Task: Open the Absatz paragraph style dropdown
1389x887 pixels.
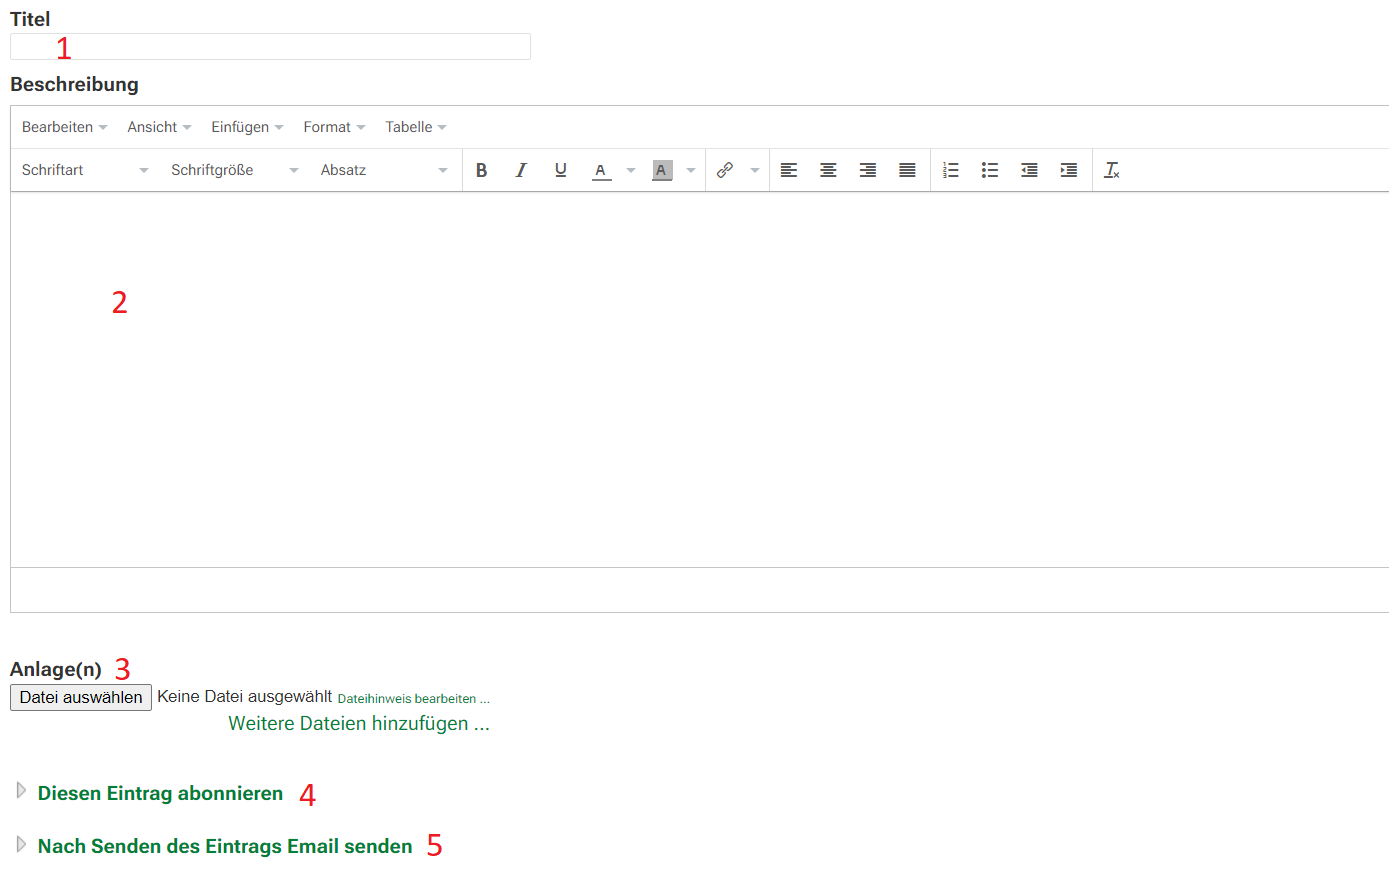Action: (385, 170)
